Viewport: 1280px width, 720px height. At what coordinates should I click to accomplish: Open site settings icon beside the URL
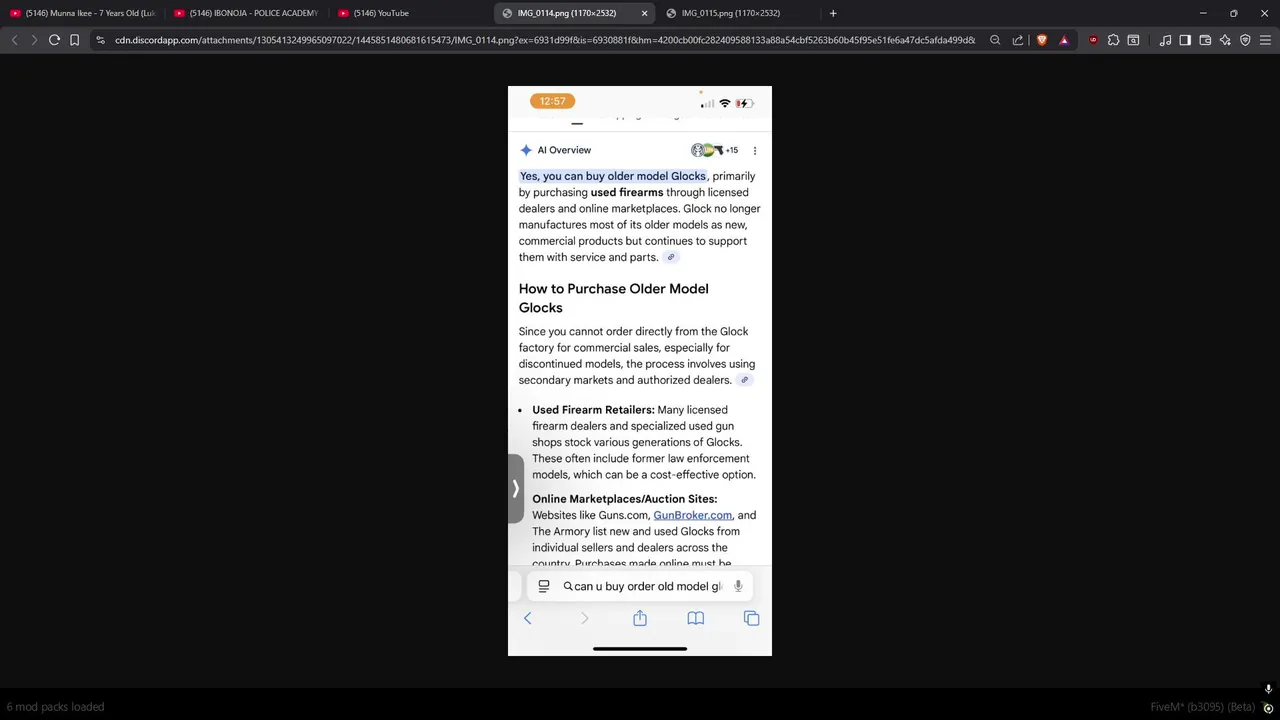point(100,40)
